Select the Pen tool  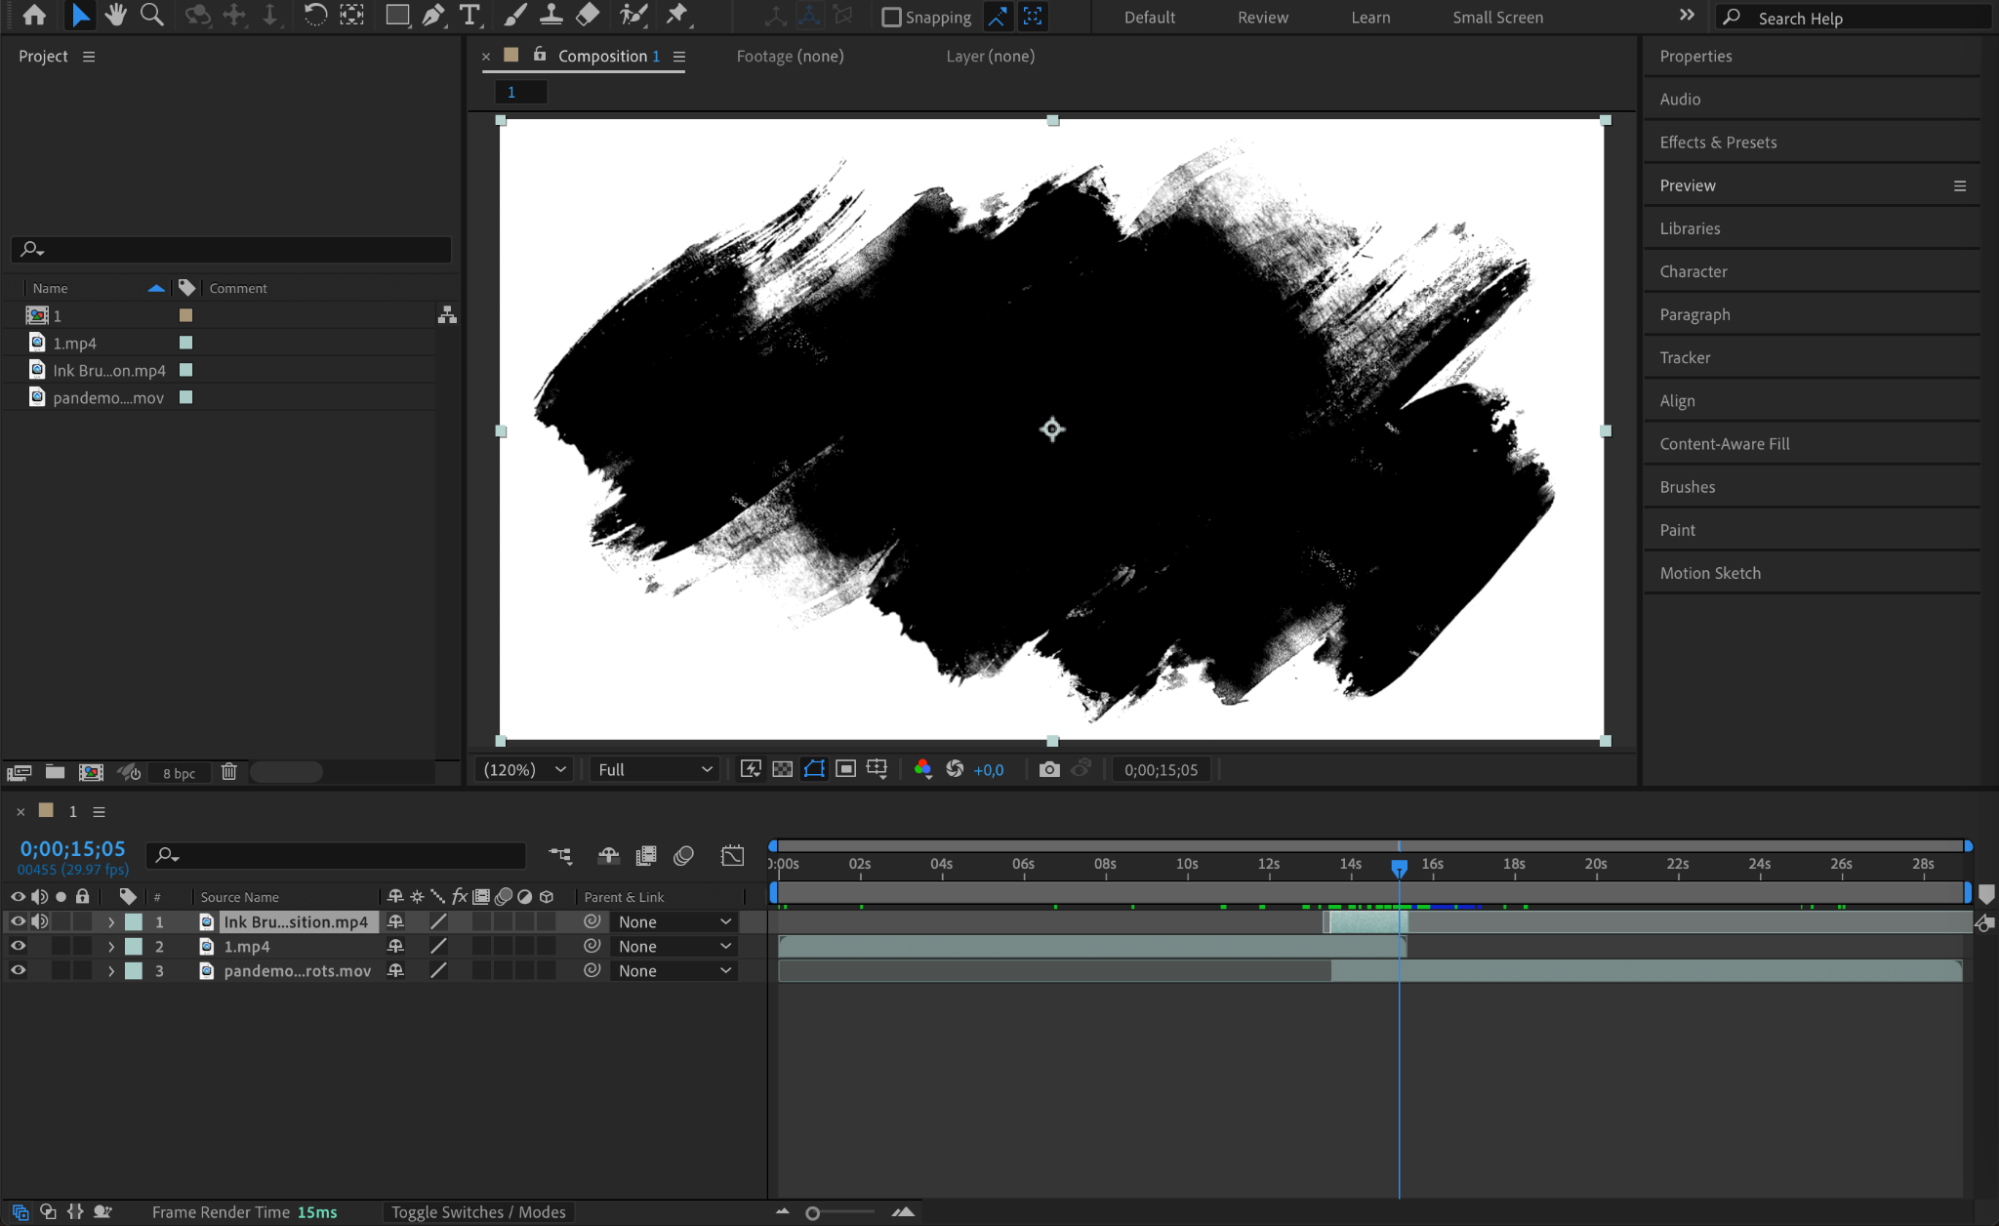pyautogui.click(x=433, y=15)
